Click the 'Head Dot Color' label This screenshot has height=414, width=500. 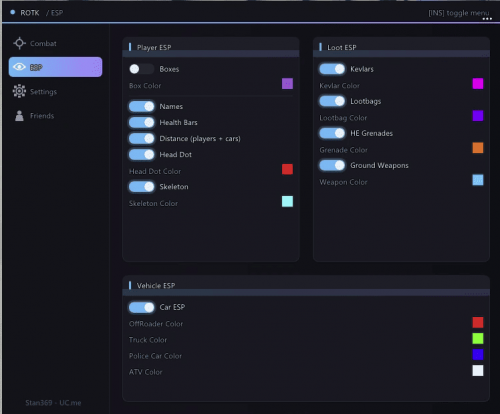coord(155,171)
